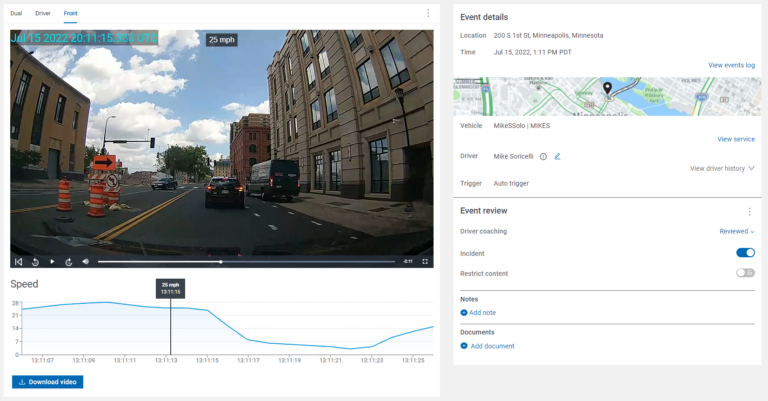Screen dimensions: 768x401
Task: Open Event review three-dot menu
Action: pos(749,212)
